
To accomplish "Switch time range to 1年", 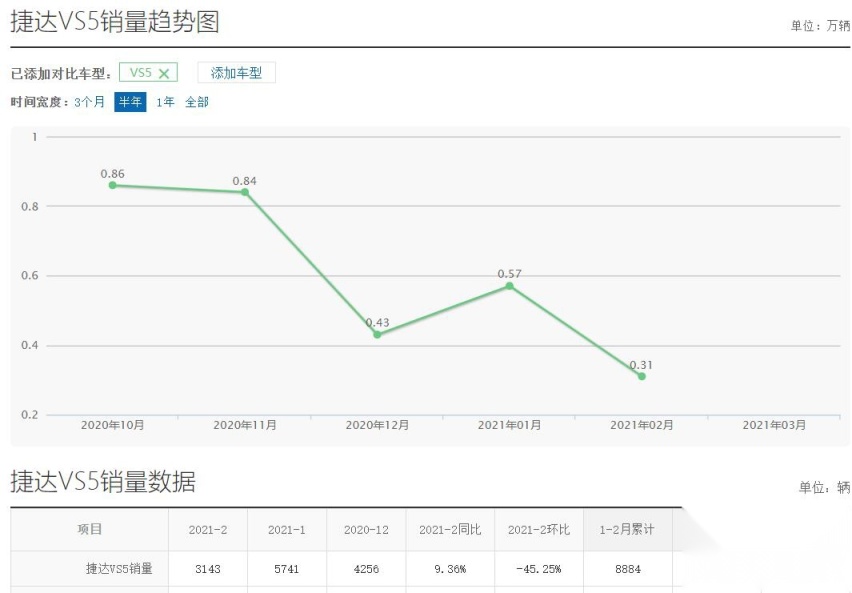I will coord(165,102).
